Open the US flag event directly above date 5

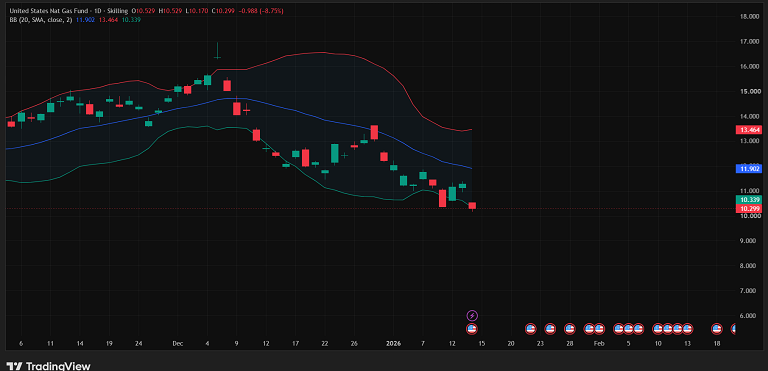[628, 329]
